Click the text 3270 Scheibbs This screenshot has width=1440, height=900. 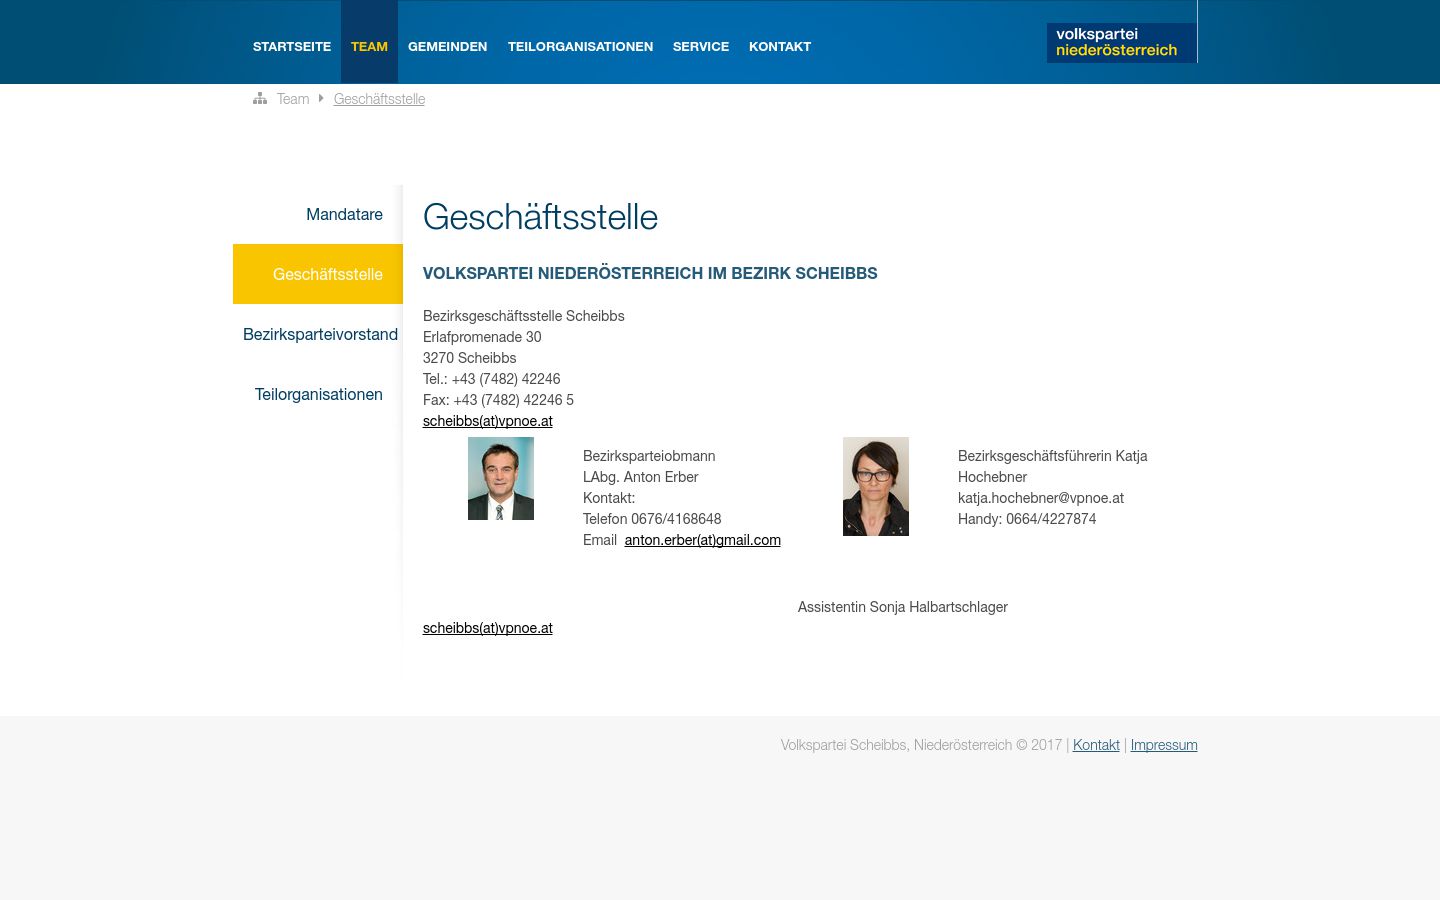click(470, 358)
